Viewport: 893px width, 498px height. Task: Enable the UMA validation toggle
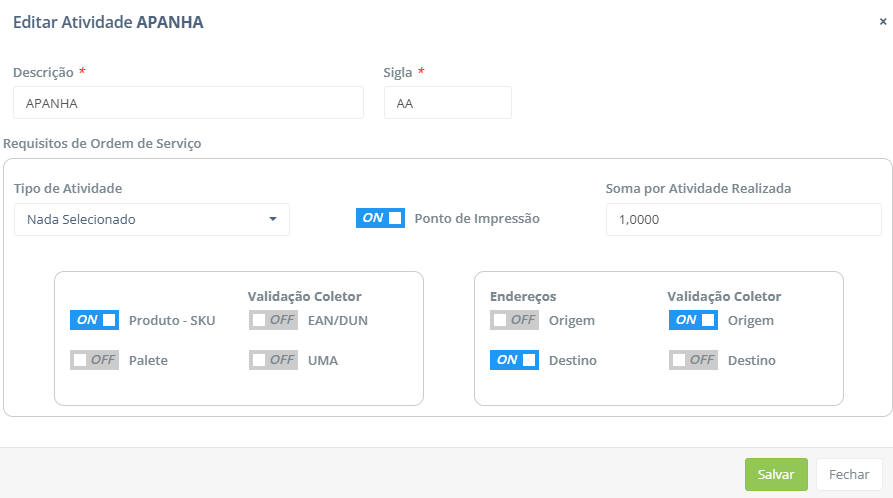tap(273, 360)
